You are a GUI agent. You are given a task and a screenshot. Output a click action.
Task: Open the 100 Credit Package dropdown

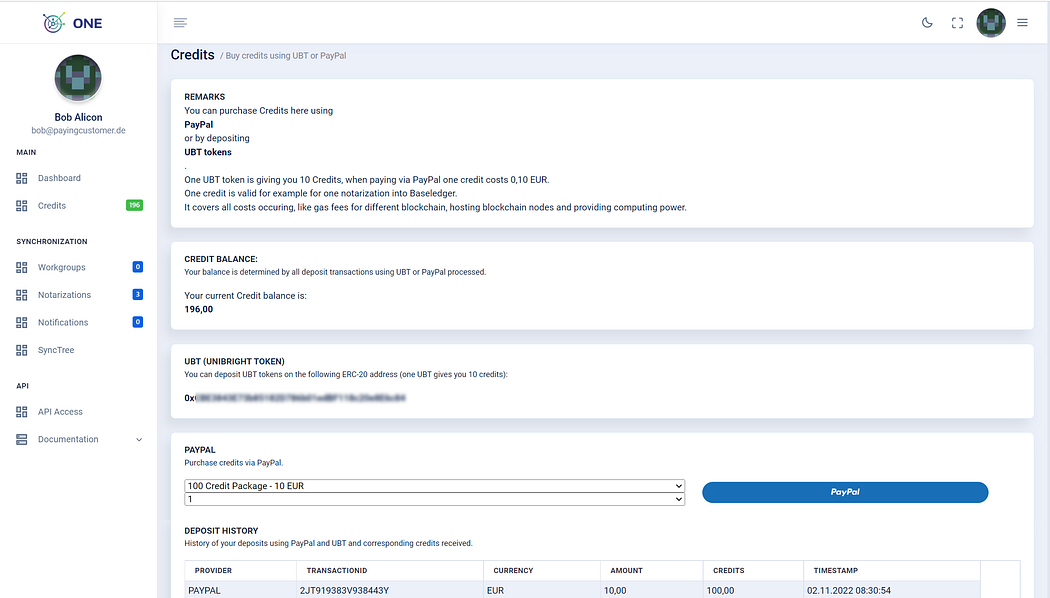tap(434, 485)
